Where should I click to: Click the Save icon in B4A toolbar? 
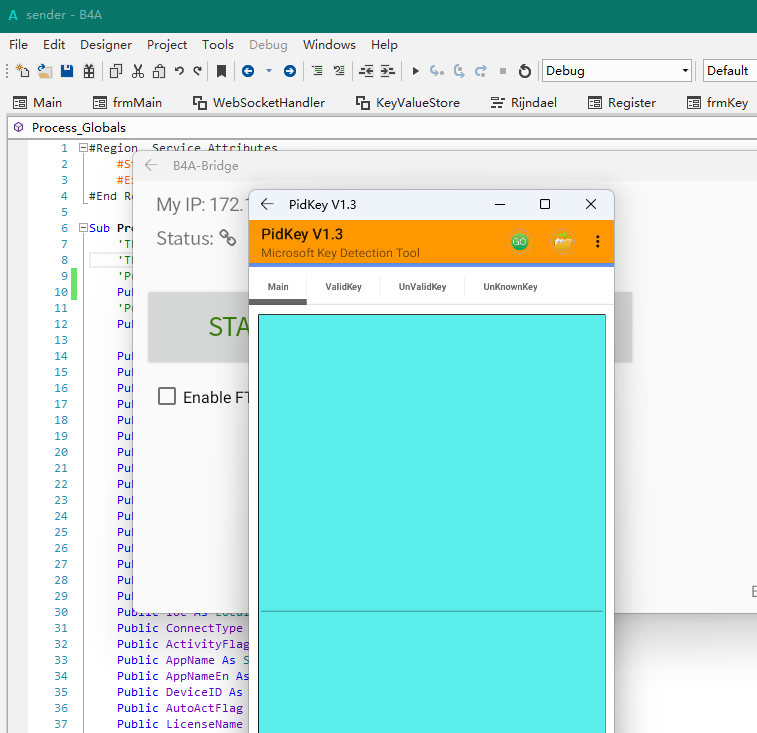(x=67, y=71)
